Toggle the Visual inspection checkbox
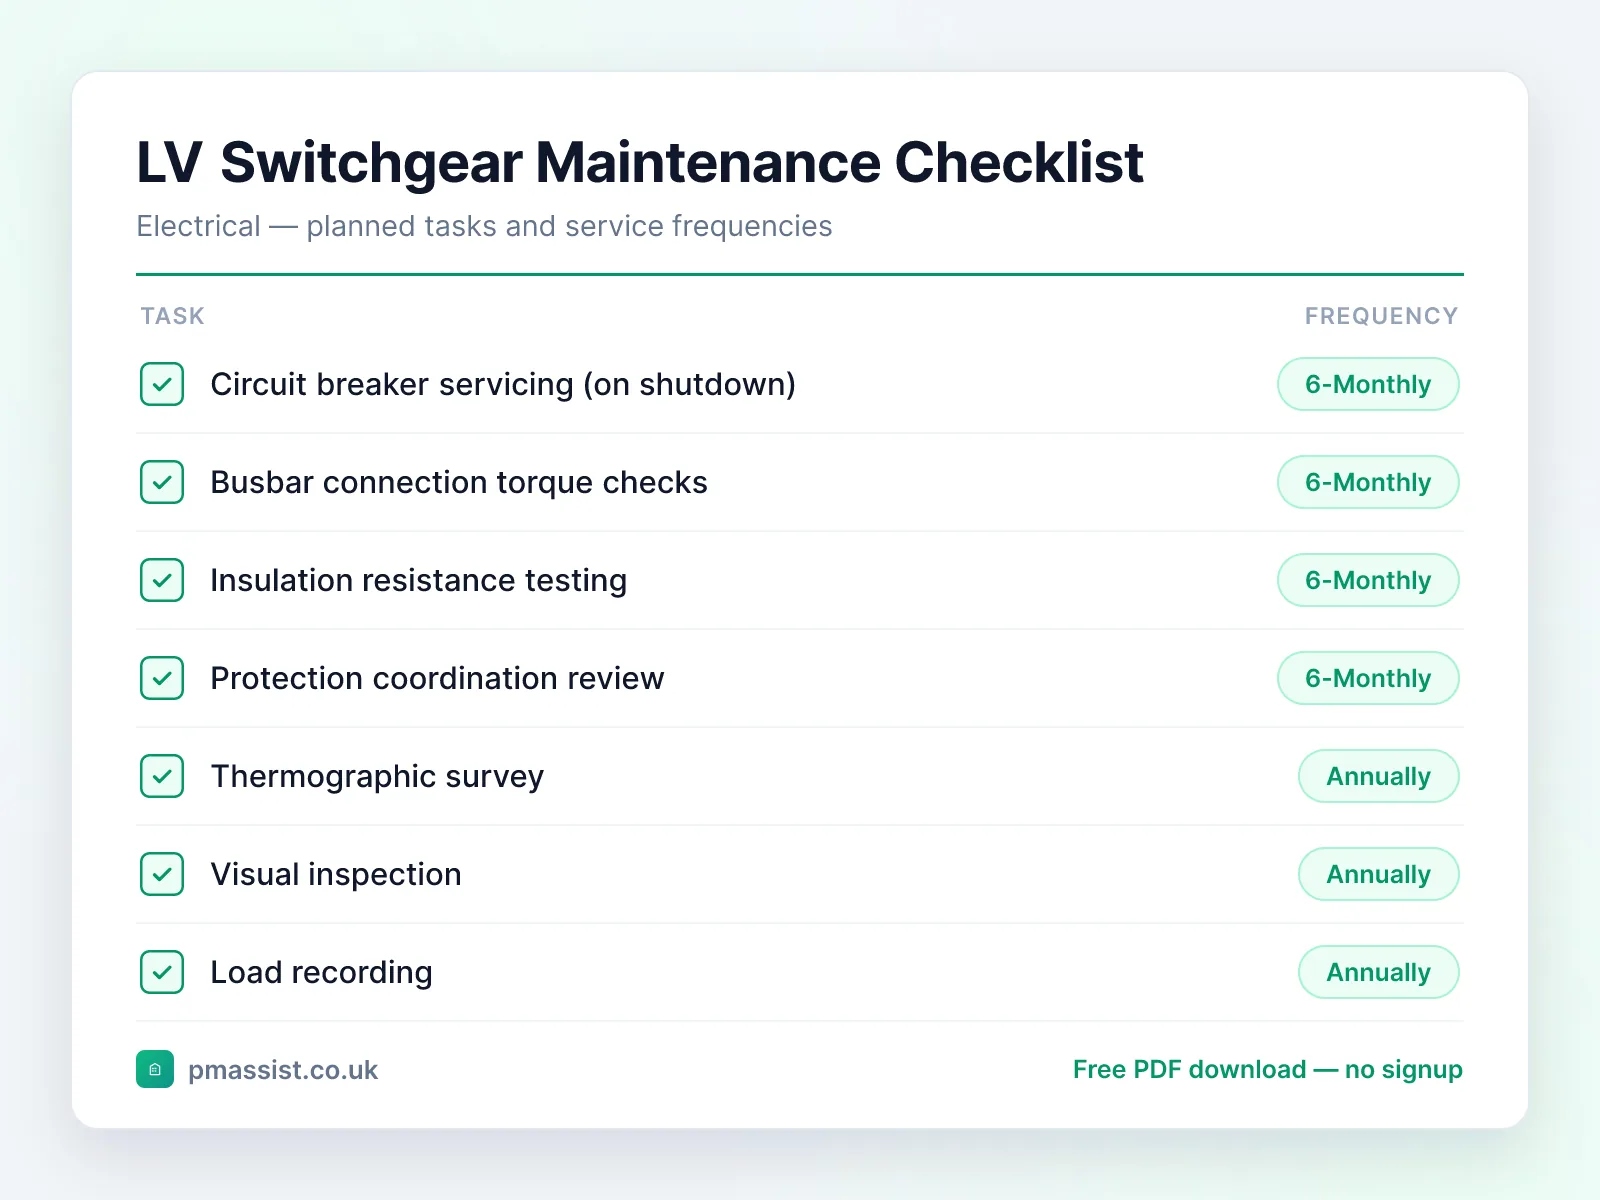The width and height of the screenshot is (1600, 1200). point(162,874)
